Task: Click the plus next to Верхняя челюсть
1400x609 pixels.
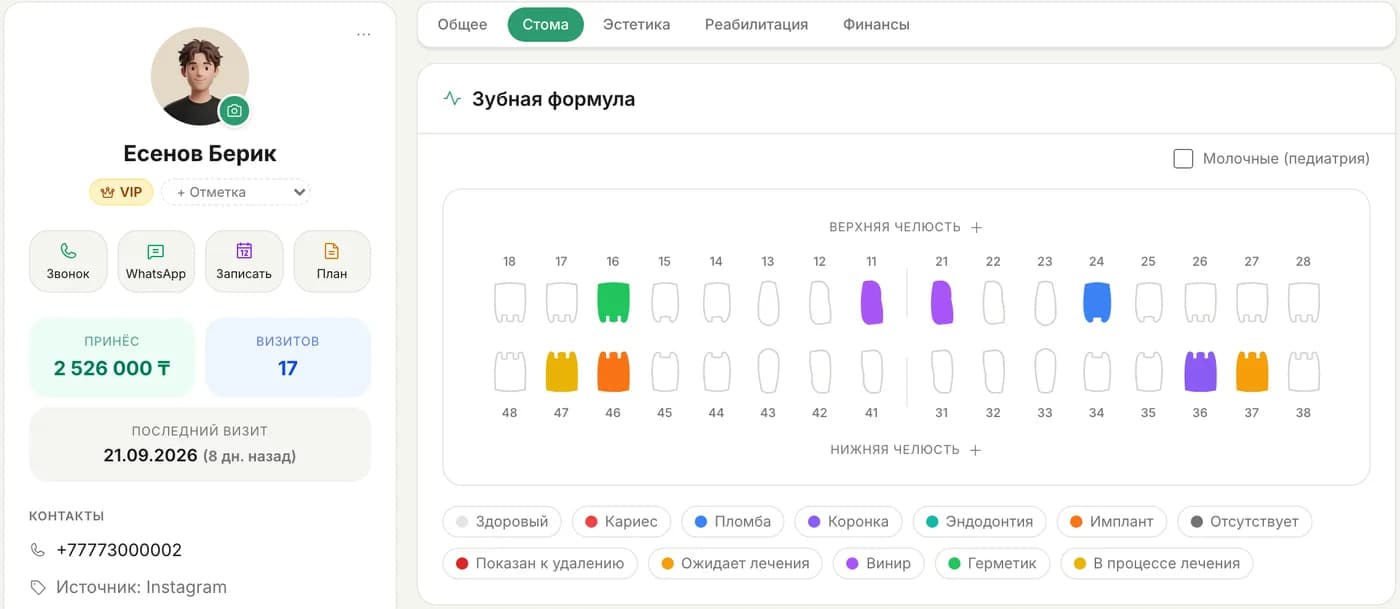Action: click(977, 227)
